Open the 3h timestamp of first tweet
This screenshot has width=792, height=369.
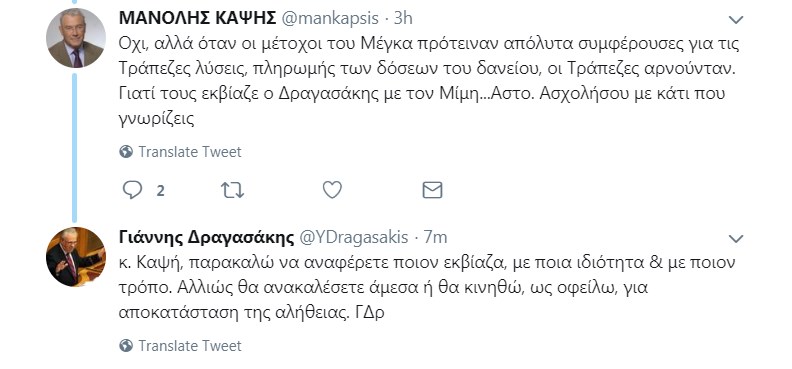tap(403, 18)
